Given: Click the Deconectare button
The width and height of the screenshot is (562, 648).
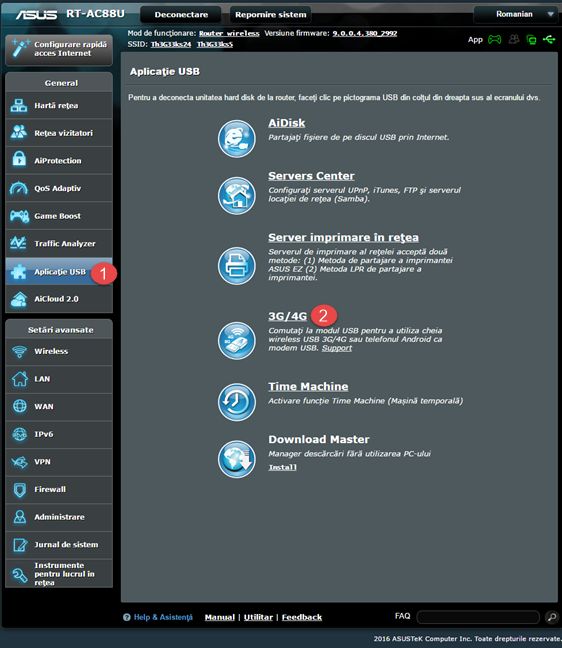Looking at the screenshot, I should click(181, 15).
